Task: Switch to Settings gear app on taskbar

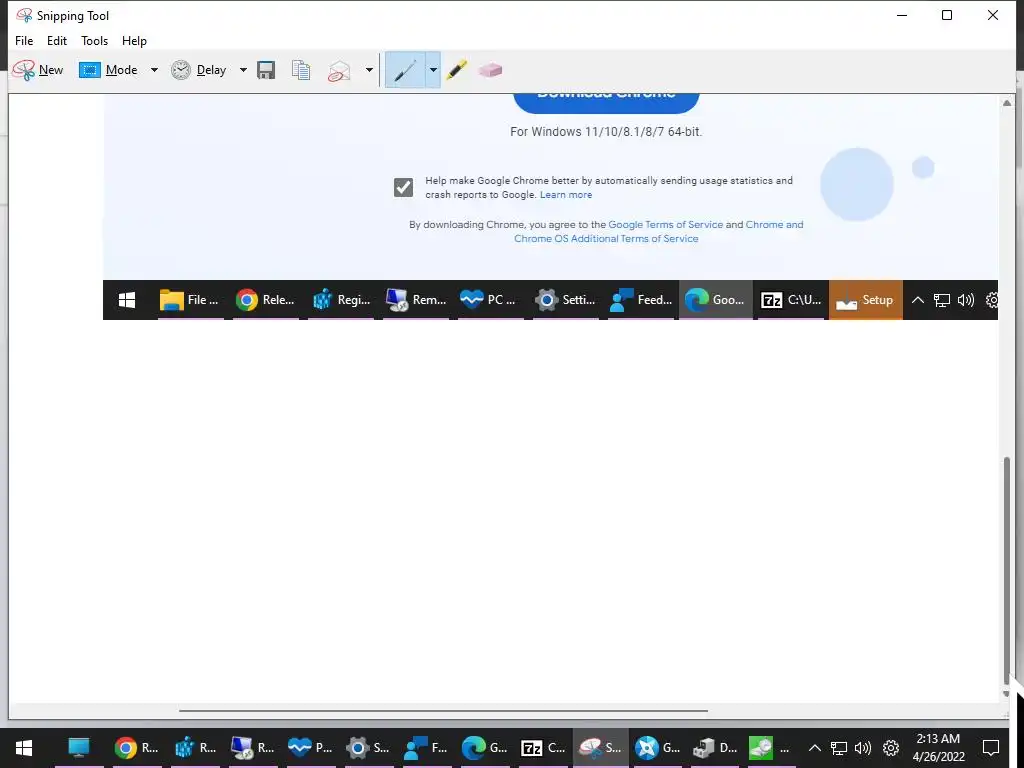Action: [x=368, y=748]
